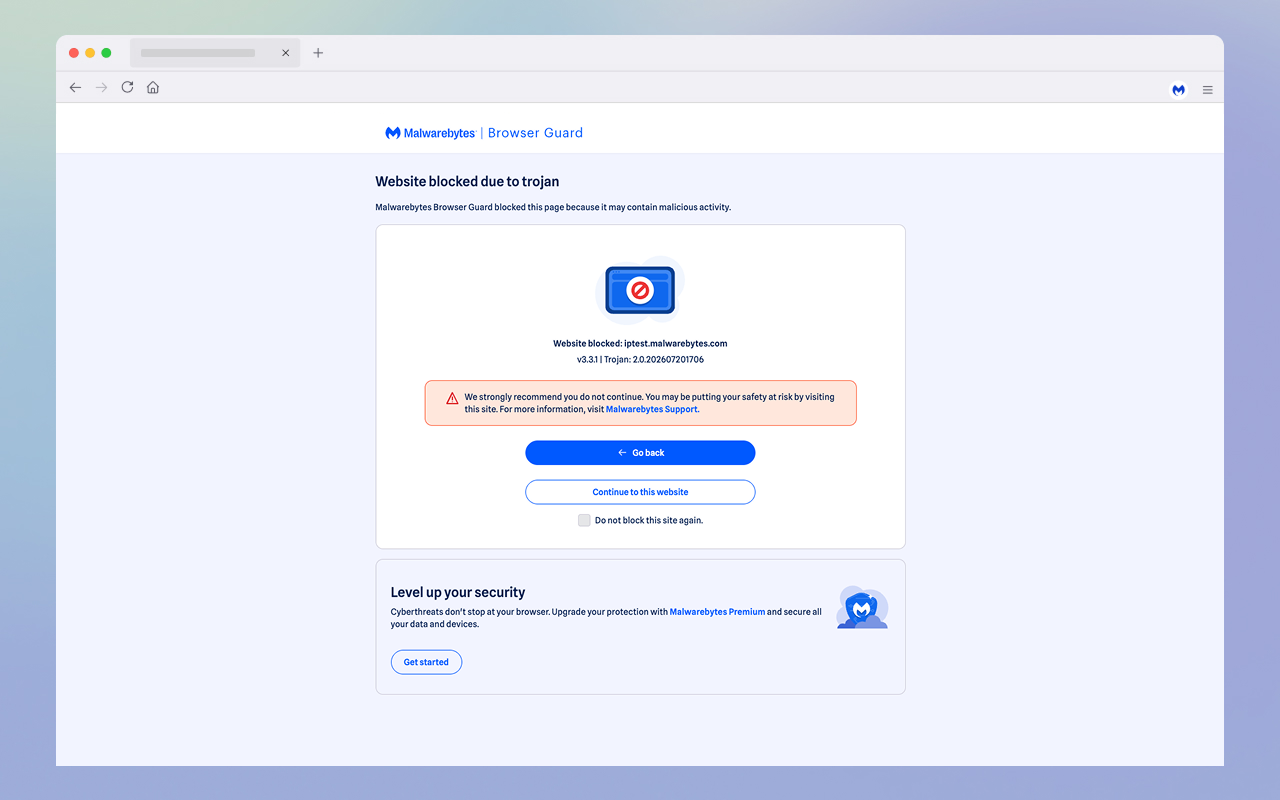Open the Malwarebytes extension icon in toolbar
This screenshot has width=1280, height=800.
[1179, 89]
